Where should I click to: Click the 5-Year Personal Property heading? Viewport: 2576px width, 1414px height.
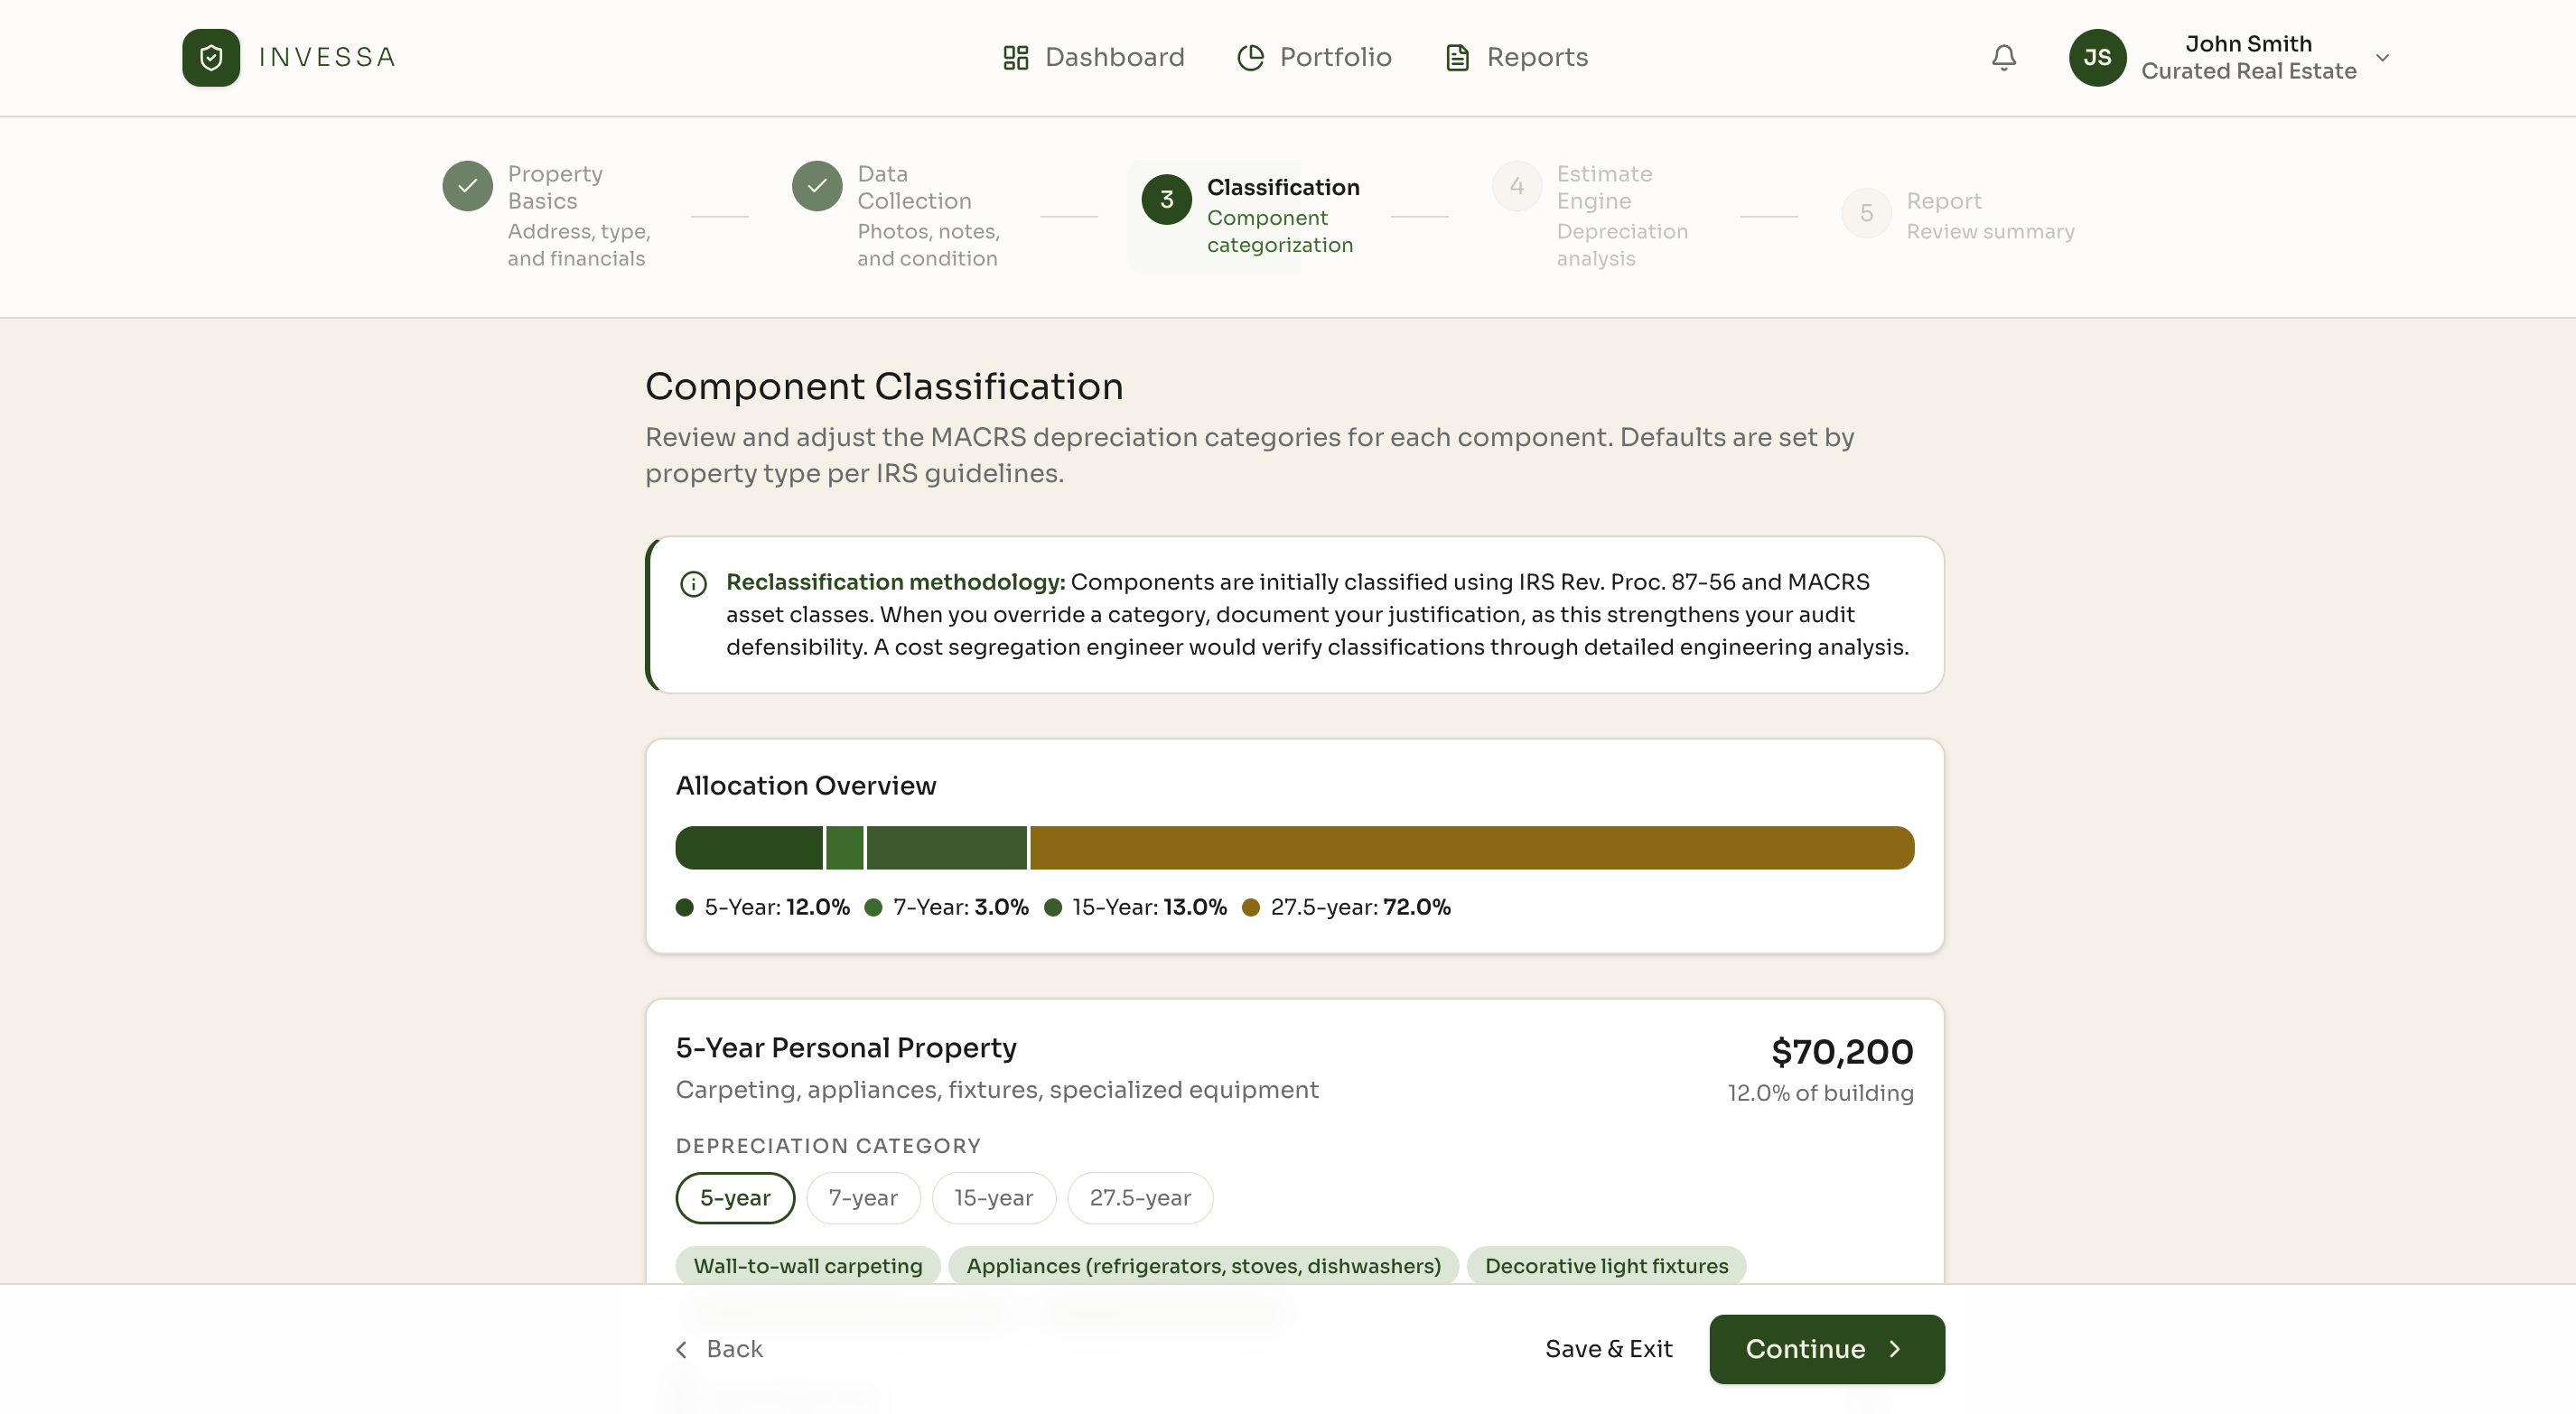click(x=846, y=1048)
